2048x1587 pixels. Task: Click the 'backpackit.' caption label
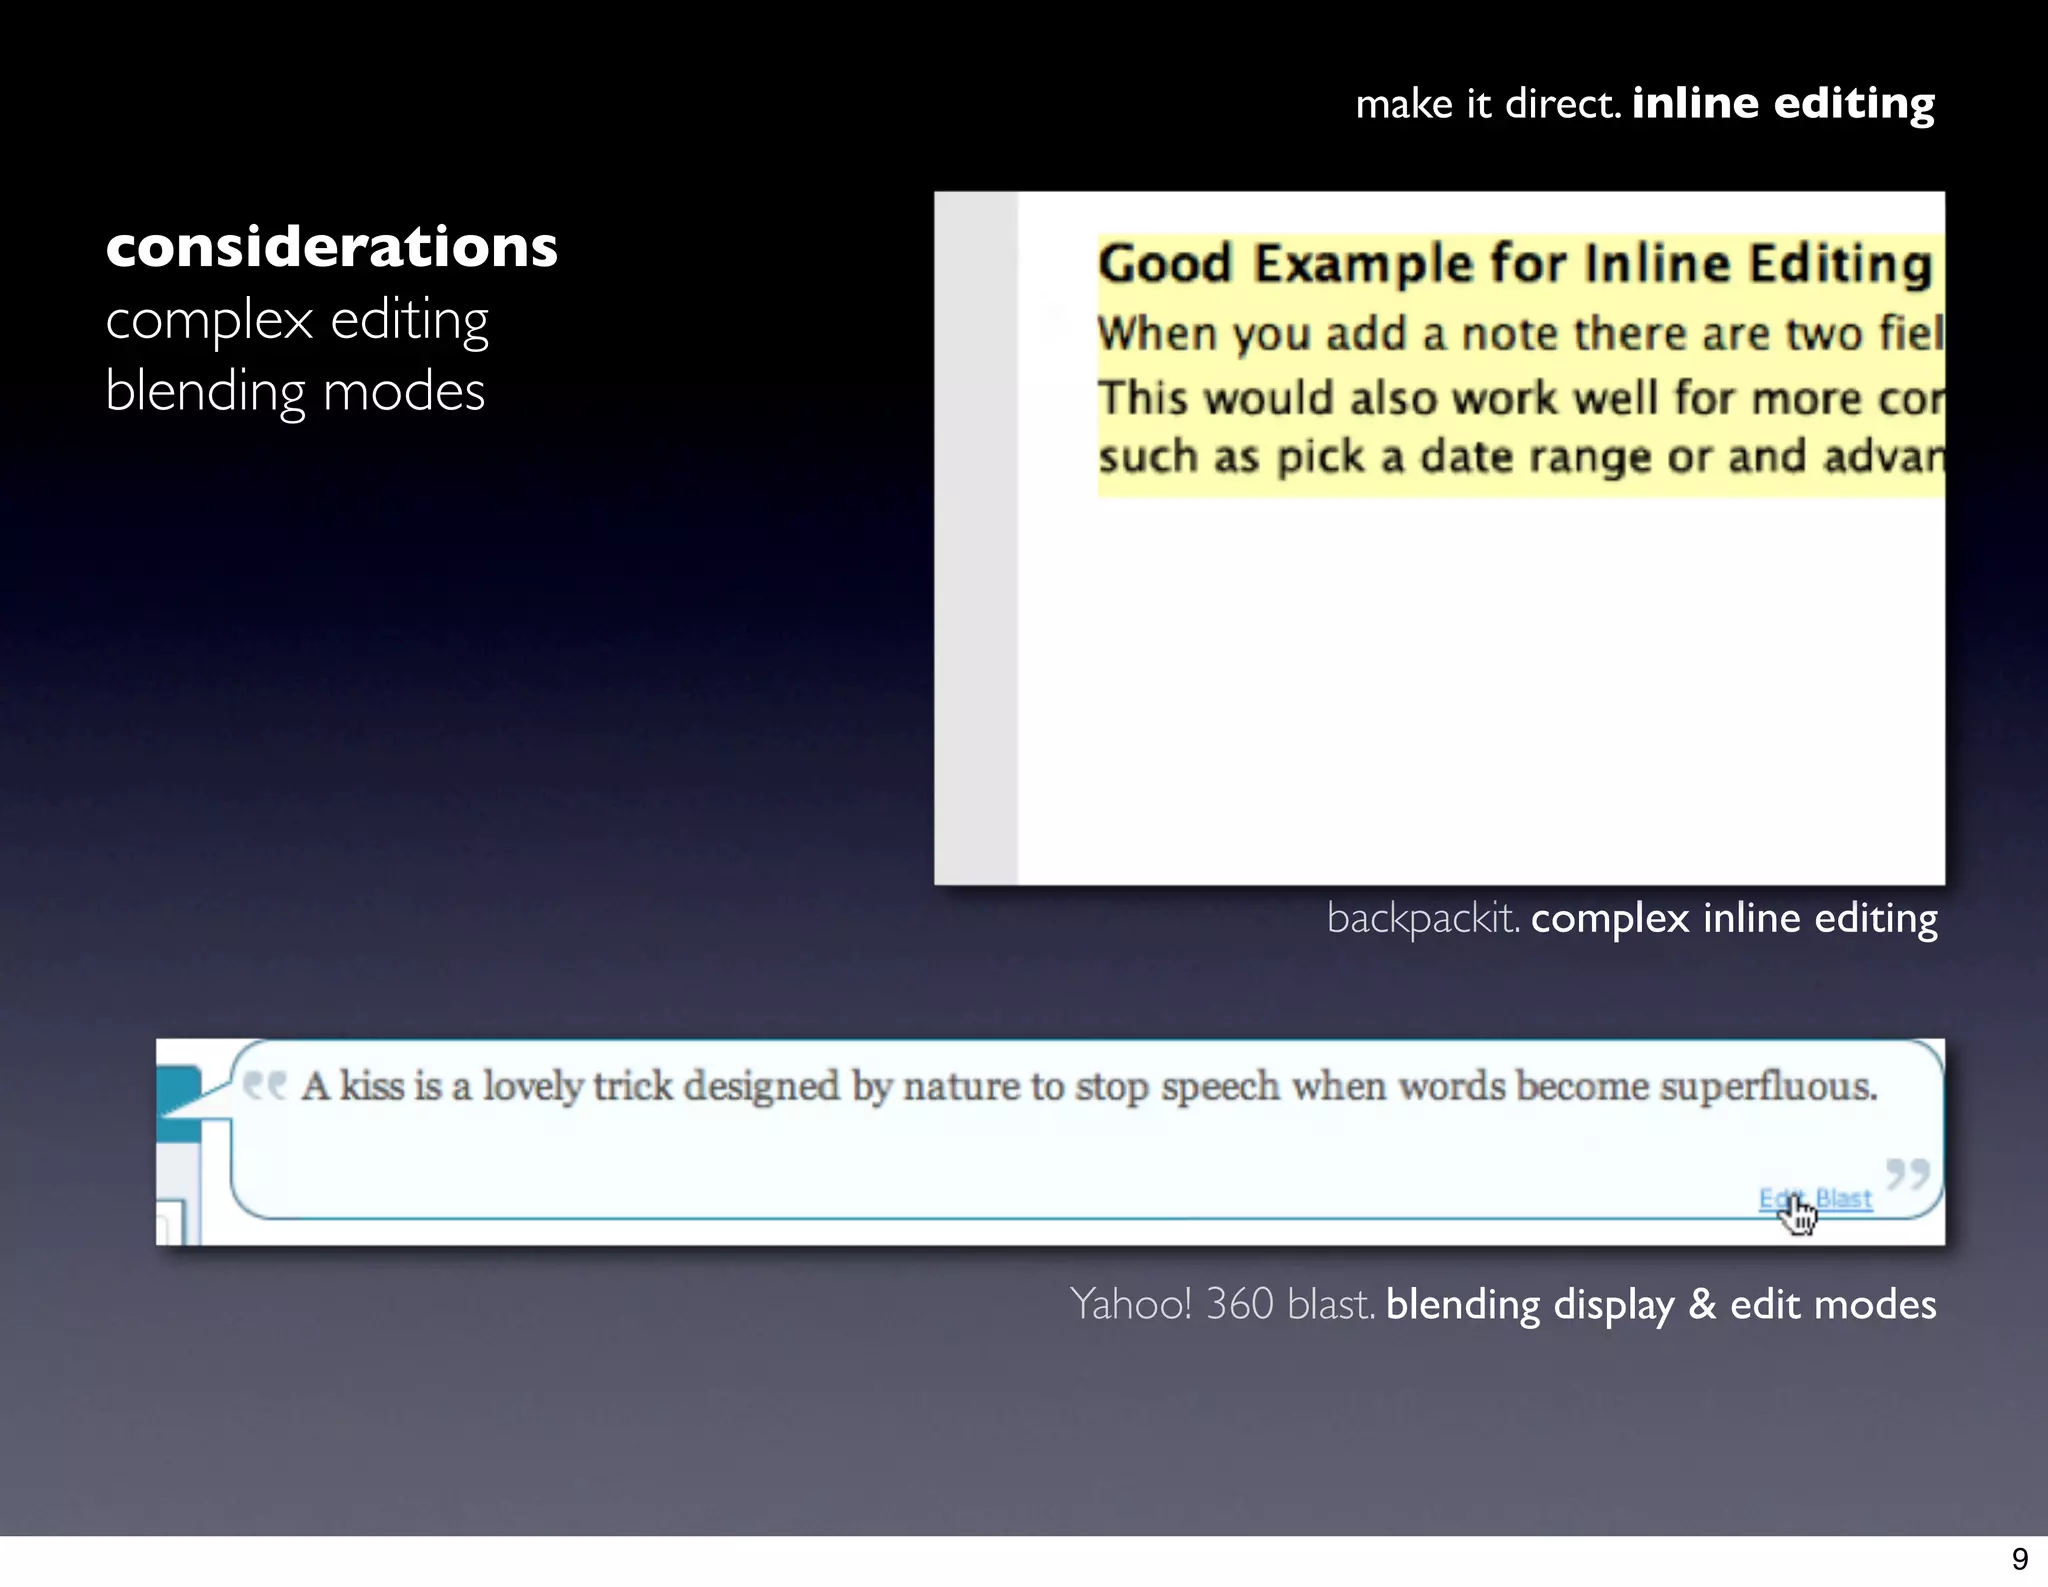(1423, 918)
